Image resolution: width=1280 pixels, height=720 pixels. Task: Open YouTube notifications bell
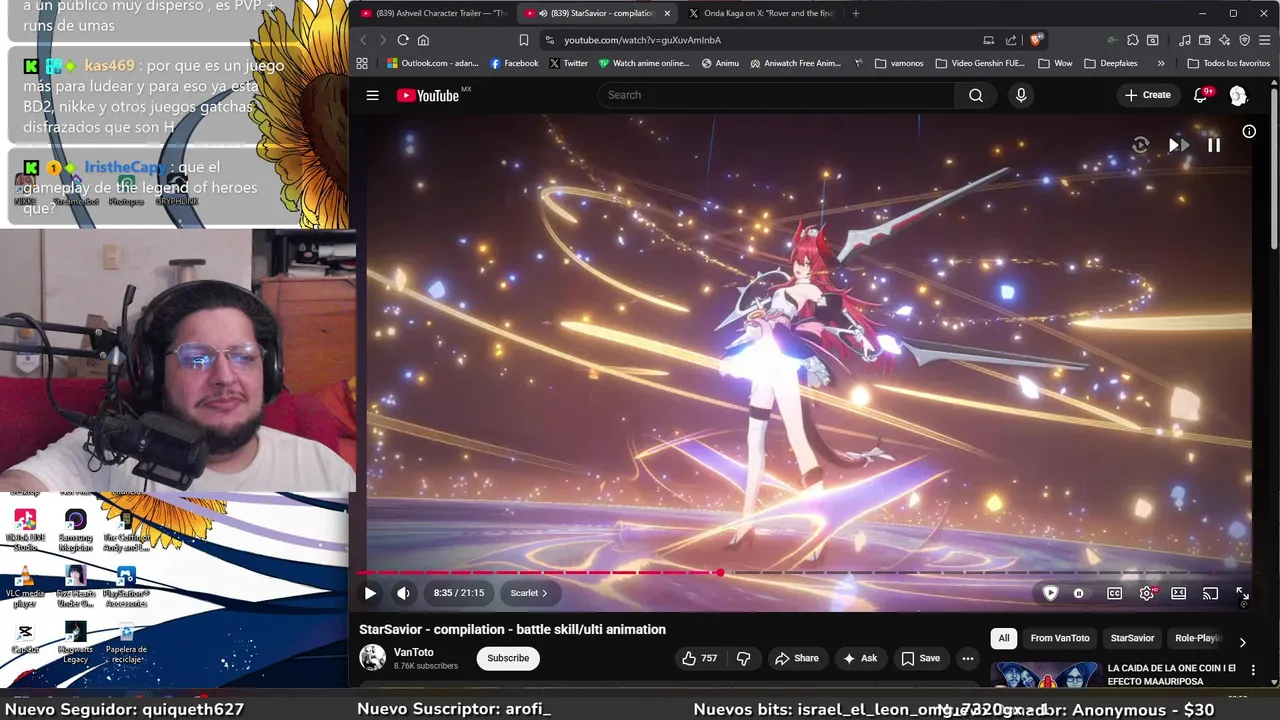coord(1201,95)
